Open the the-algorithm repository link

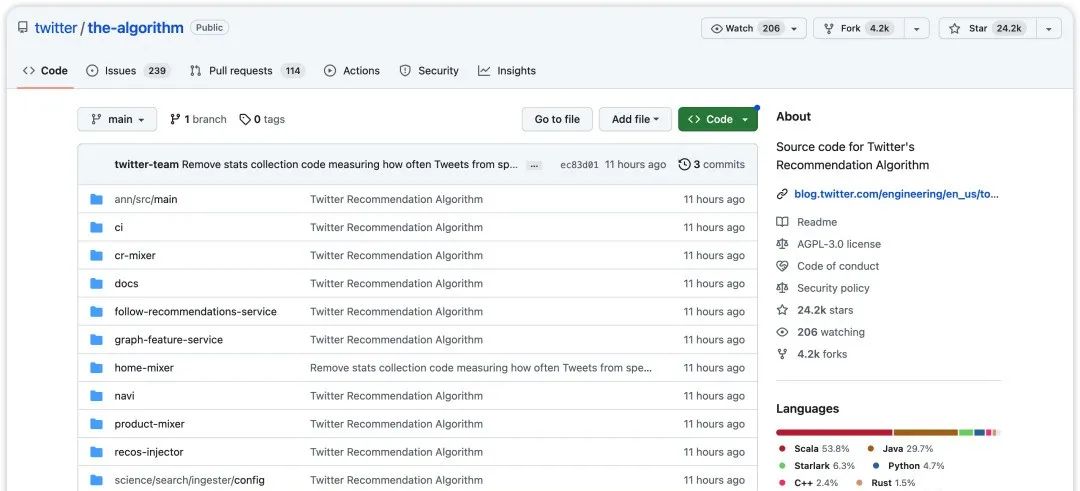coord(136,28)
